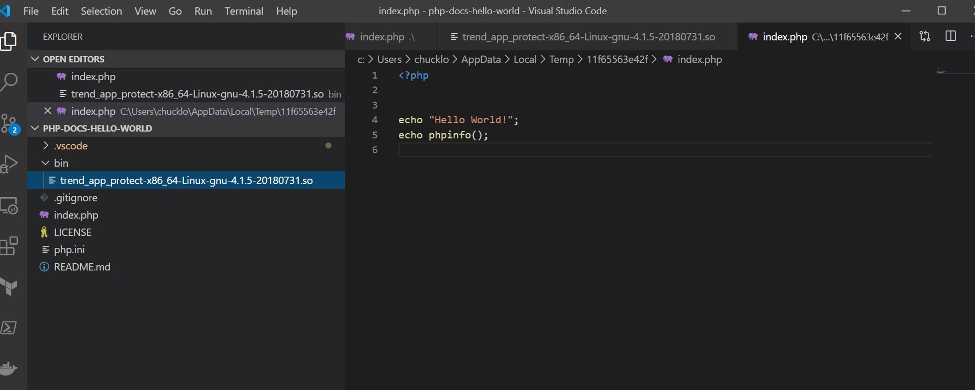
Task: Open the Run and Debug view
Action: pos(9,164)
